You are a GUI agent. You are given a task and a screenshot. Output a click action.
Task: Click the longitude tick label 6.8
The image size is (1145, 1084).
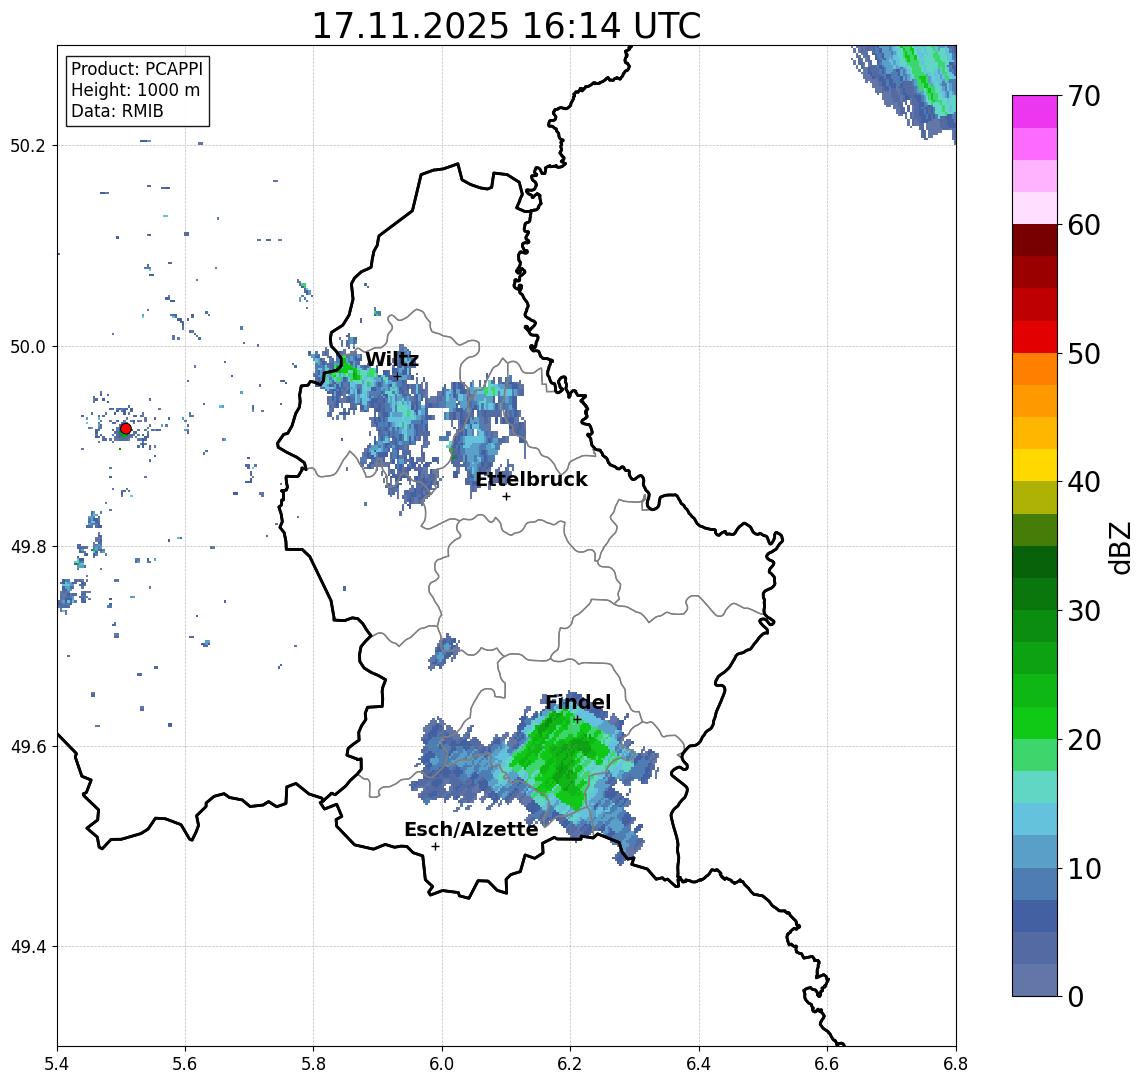(x=955, y=1064)
